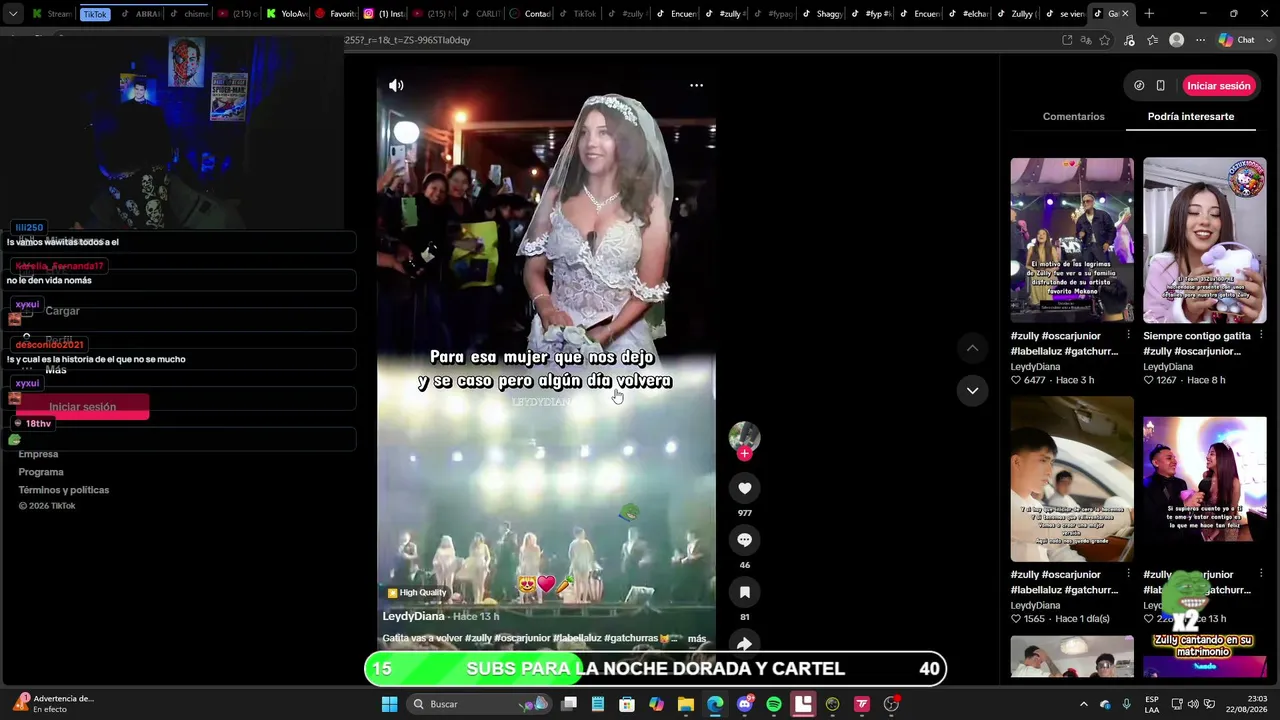Viewport: 1280px width, 720px height.
Task: Open the thumbnail showing Zully's family at Makano show
Action: [x=1072, y=240]
